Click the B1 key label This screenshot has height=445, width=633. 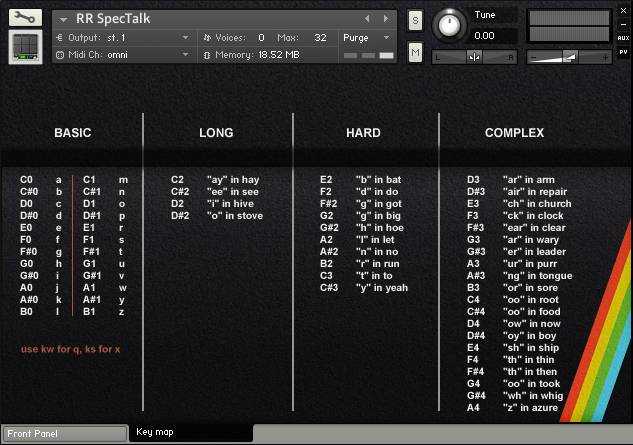[89, 312]
